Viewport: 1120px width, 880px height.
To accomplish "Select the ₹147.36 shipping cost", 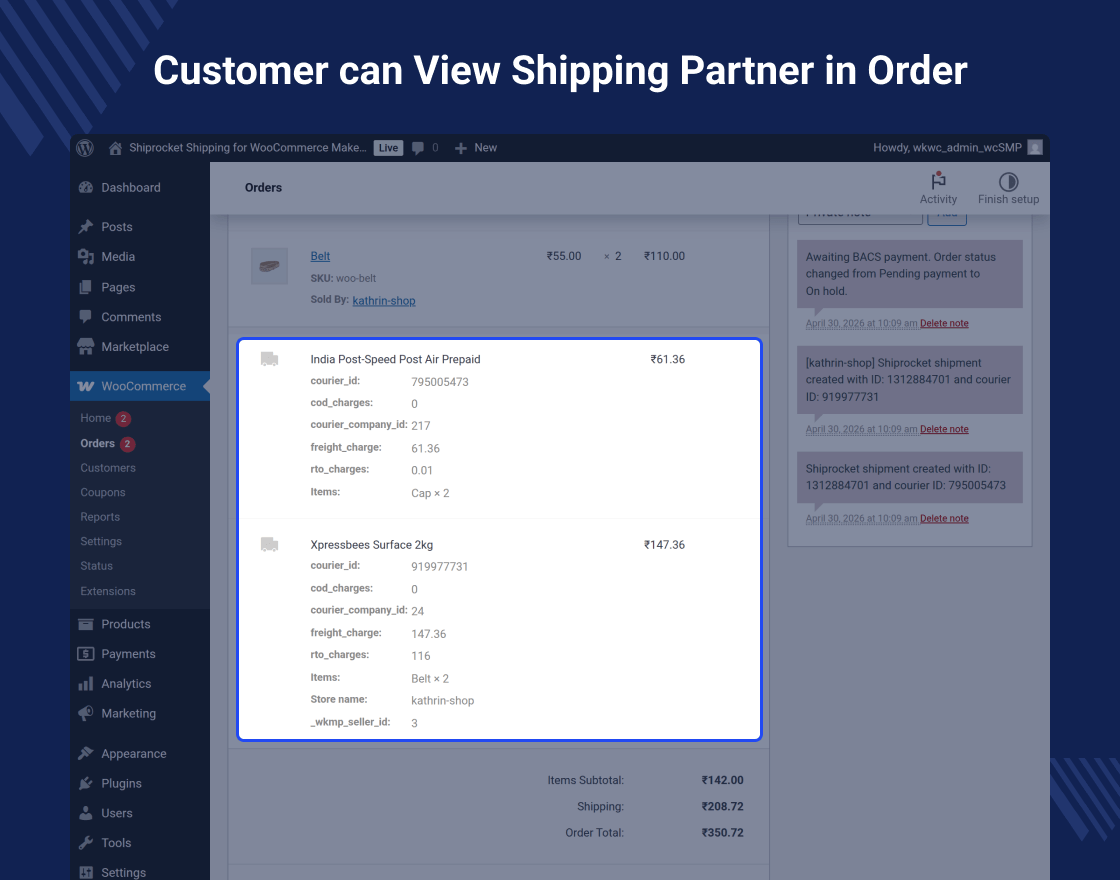I will coord(664,544).
